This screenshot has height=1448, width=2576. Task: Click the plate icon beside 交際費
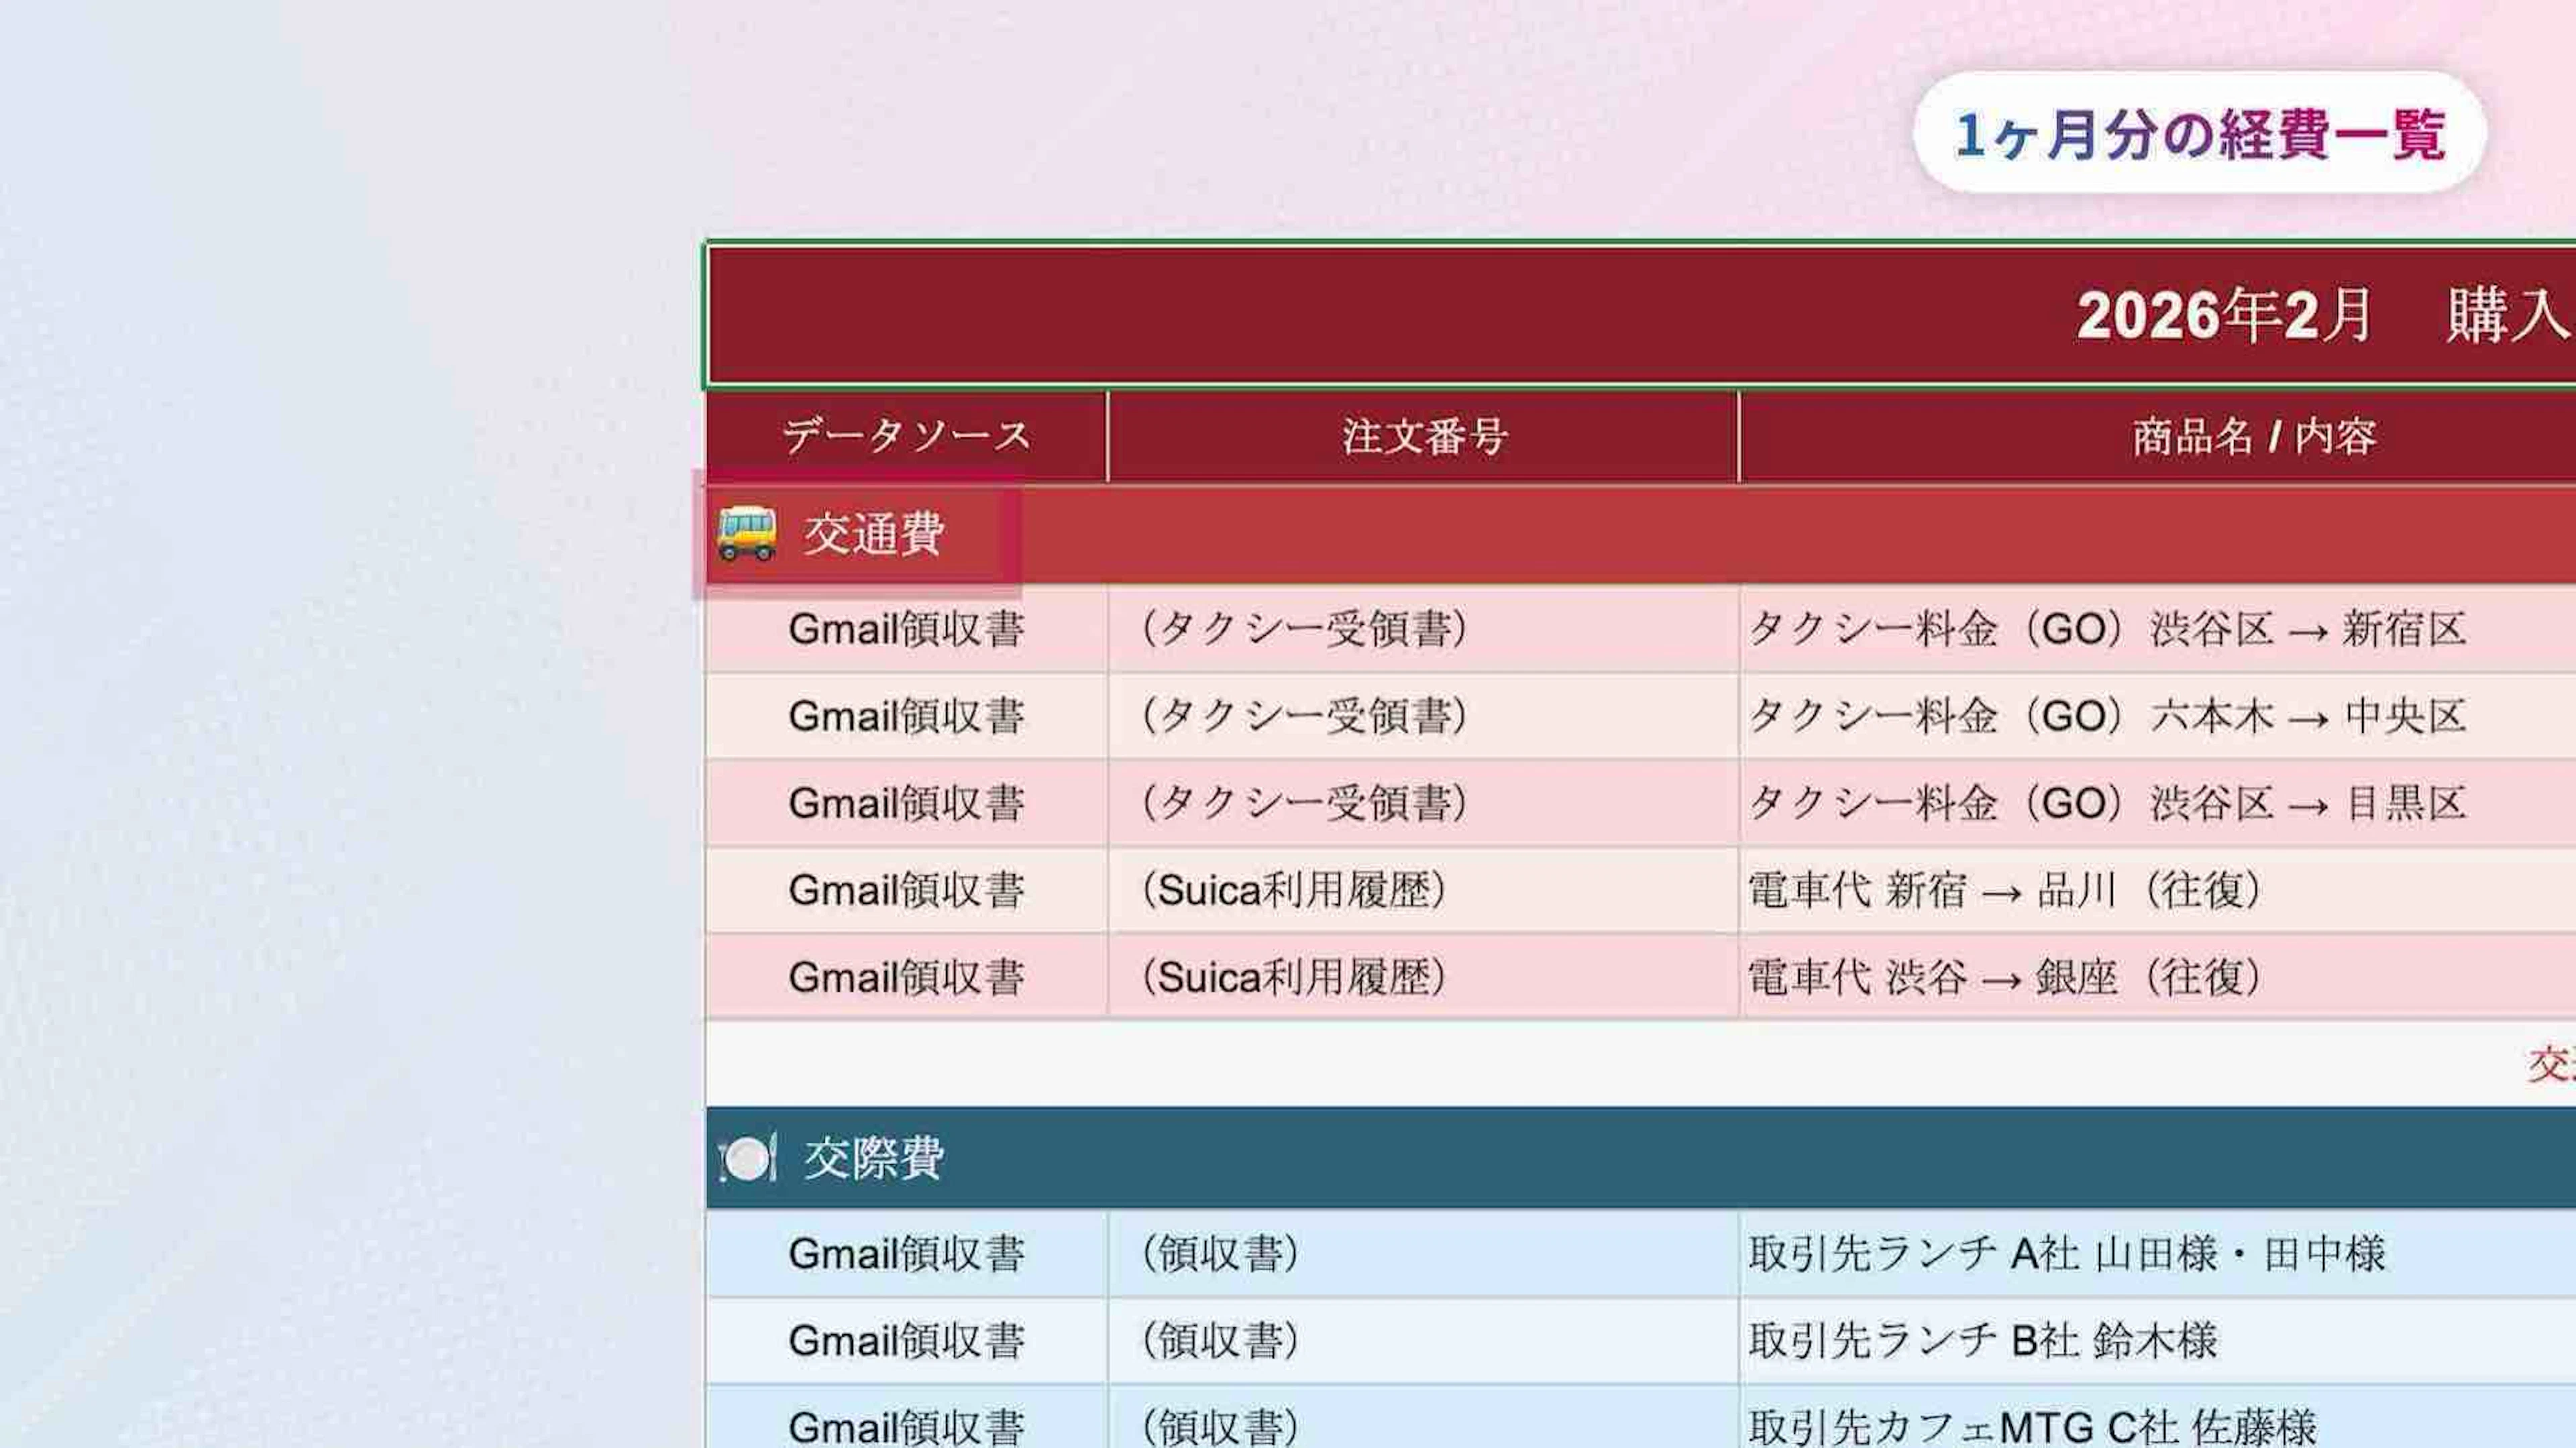point(747,1159)
